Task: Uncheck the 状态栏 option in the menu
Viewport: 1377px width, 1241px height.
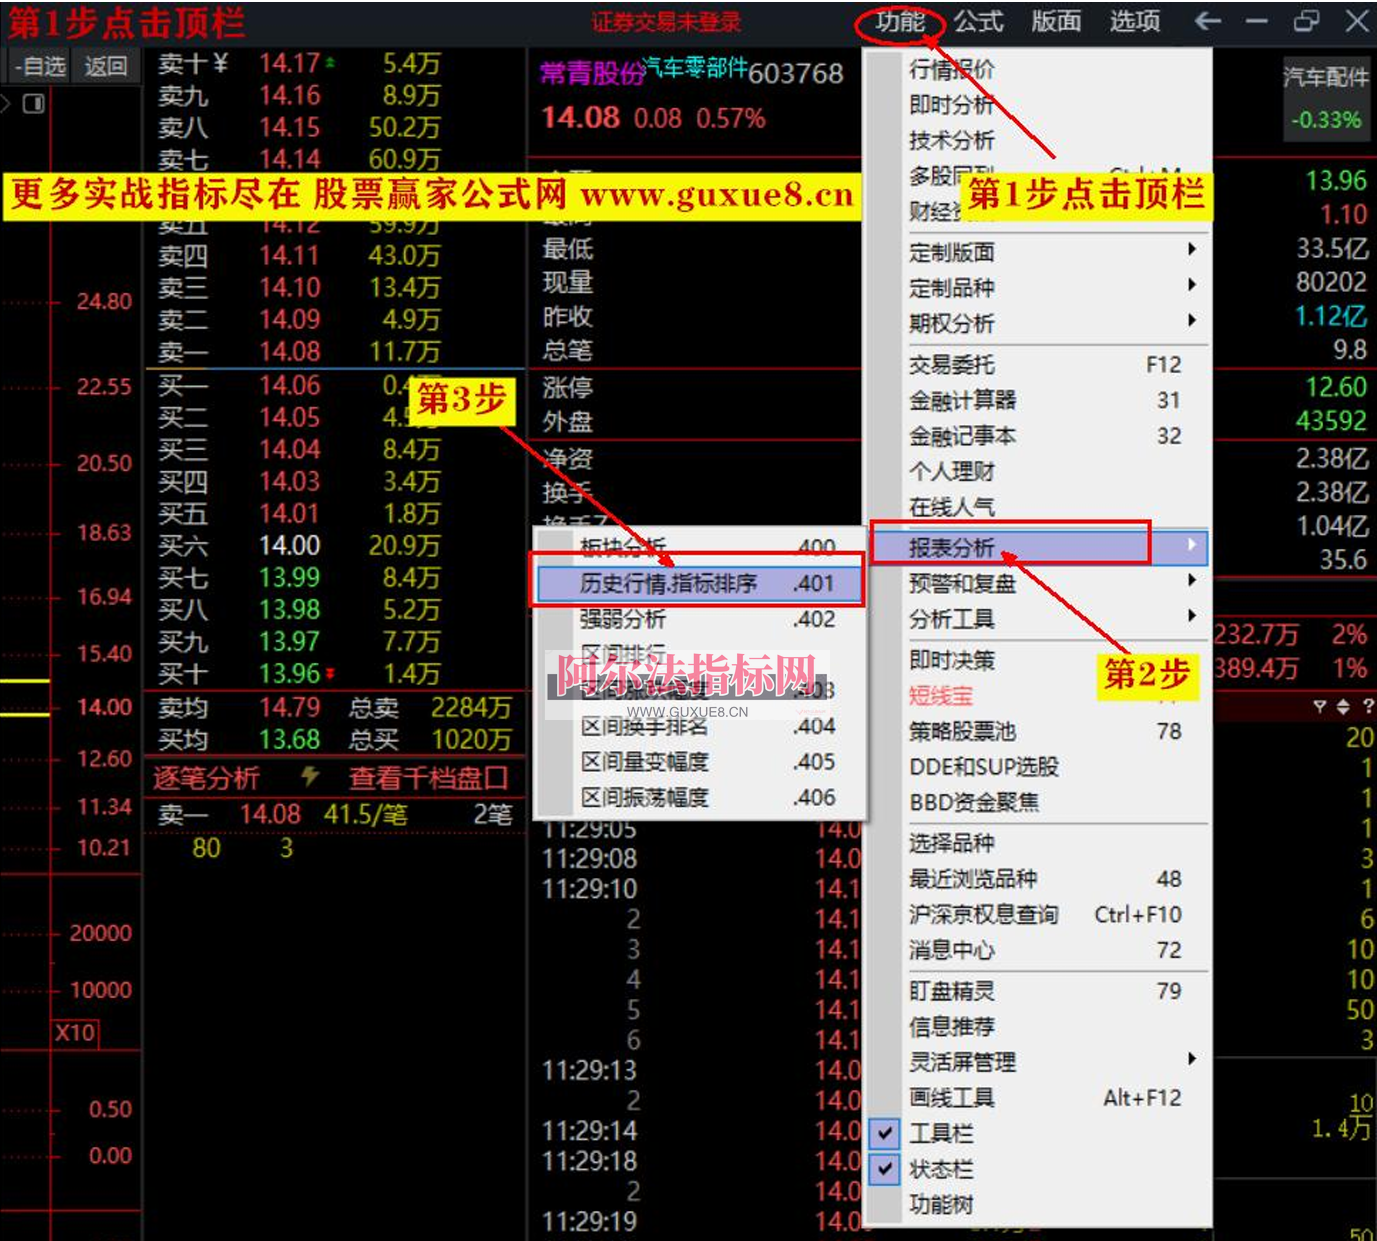Action: click(x=884, y=1169)
